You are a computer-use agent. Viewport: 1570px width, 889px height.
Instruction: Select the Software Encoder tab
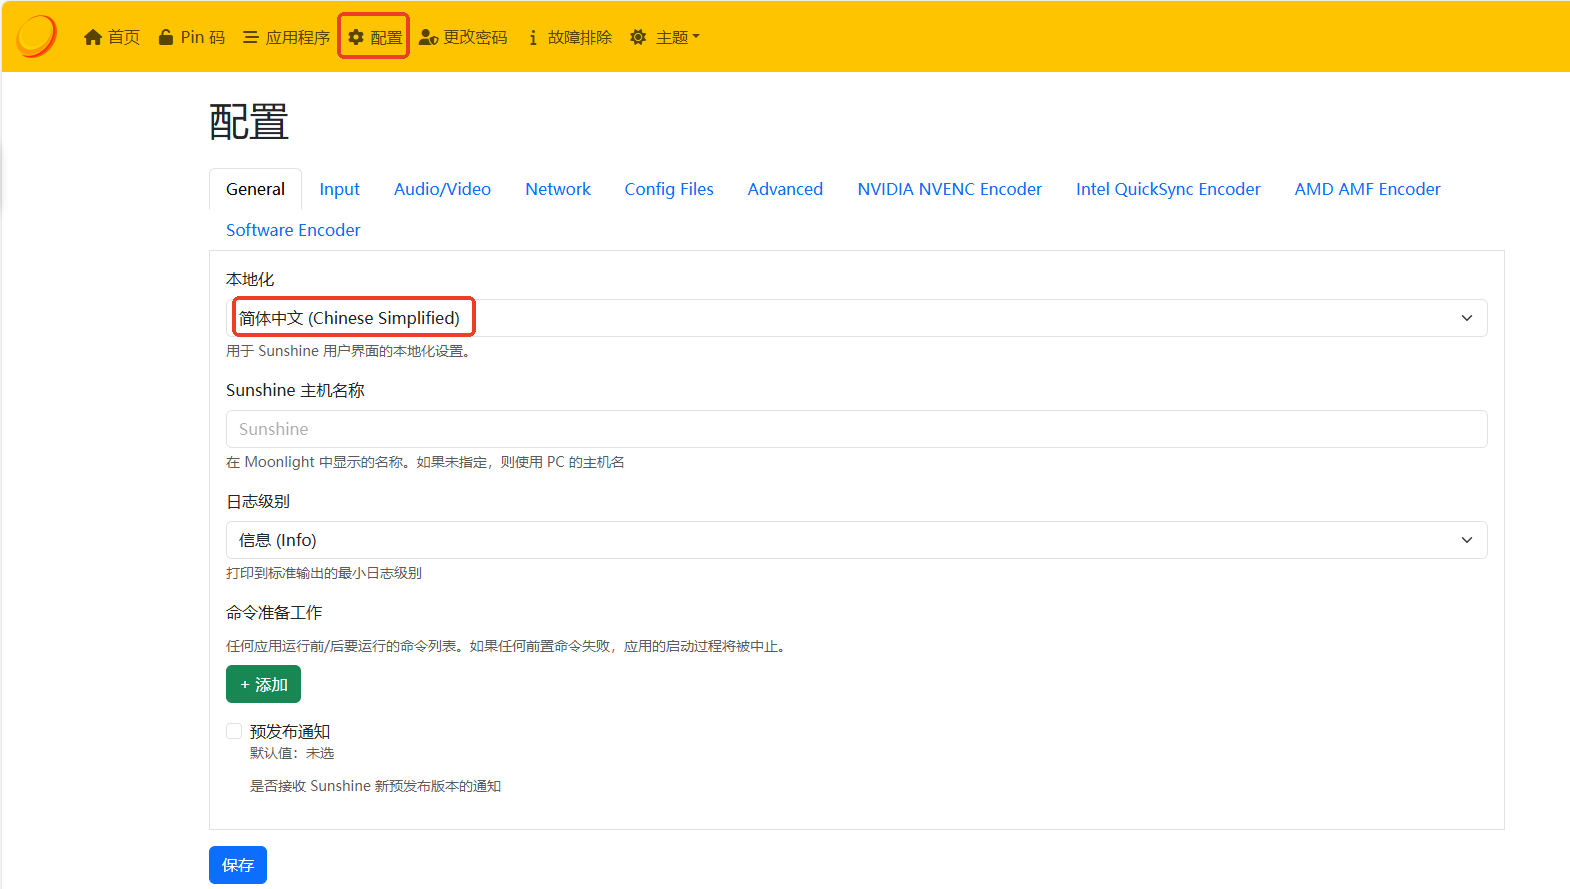coord(293,230)
